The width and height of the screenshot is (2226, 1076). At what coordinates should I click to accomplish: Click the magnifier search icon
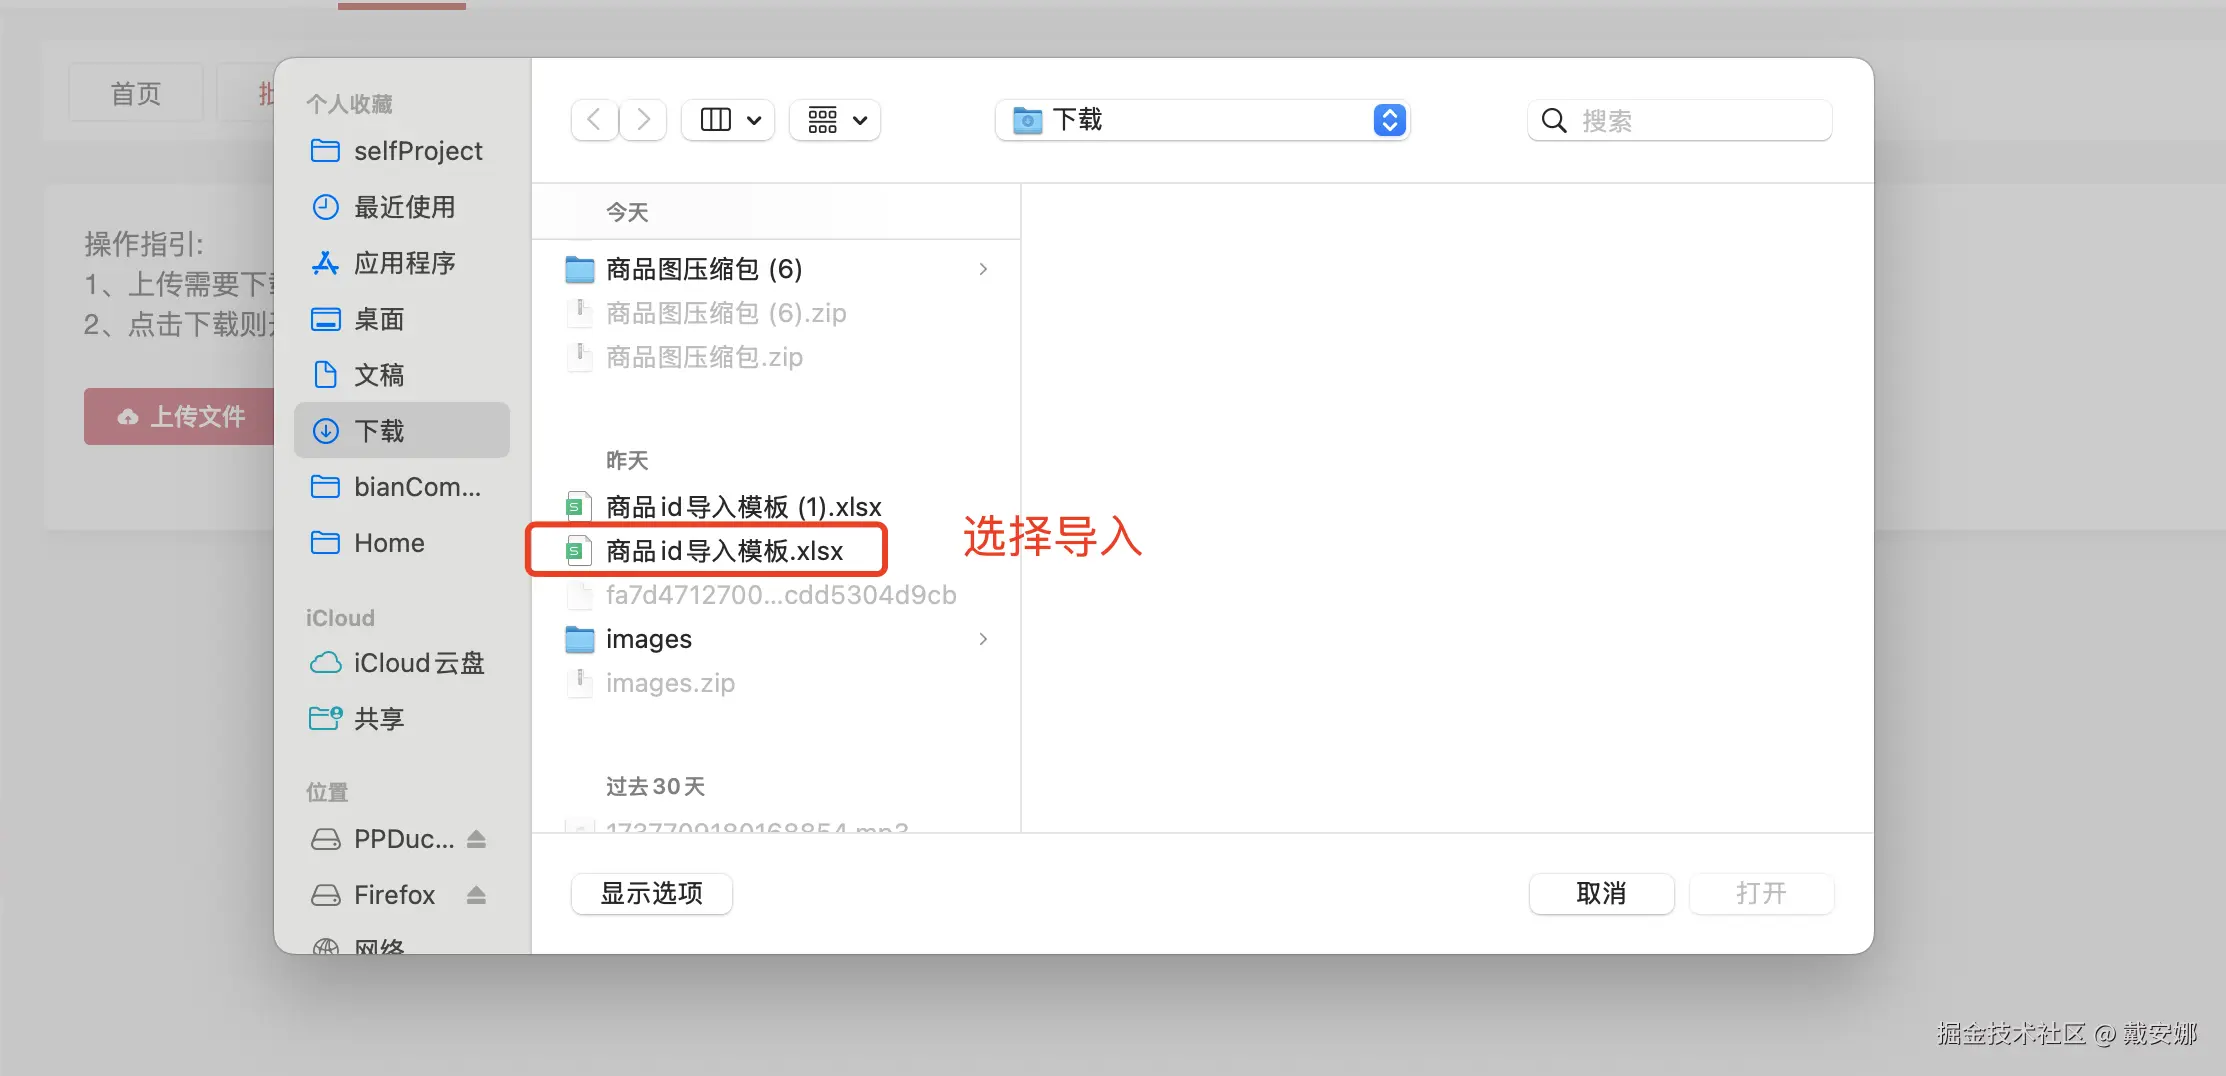(x=1554, y=121)
